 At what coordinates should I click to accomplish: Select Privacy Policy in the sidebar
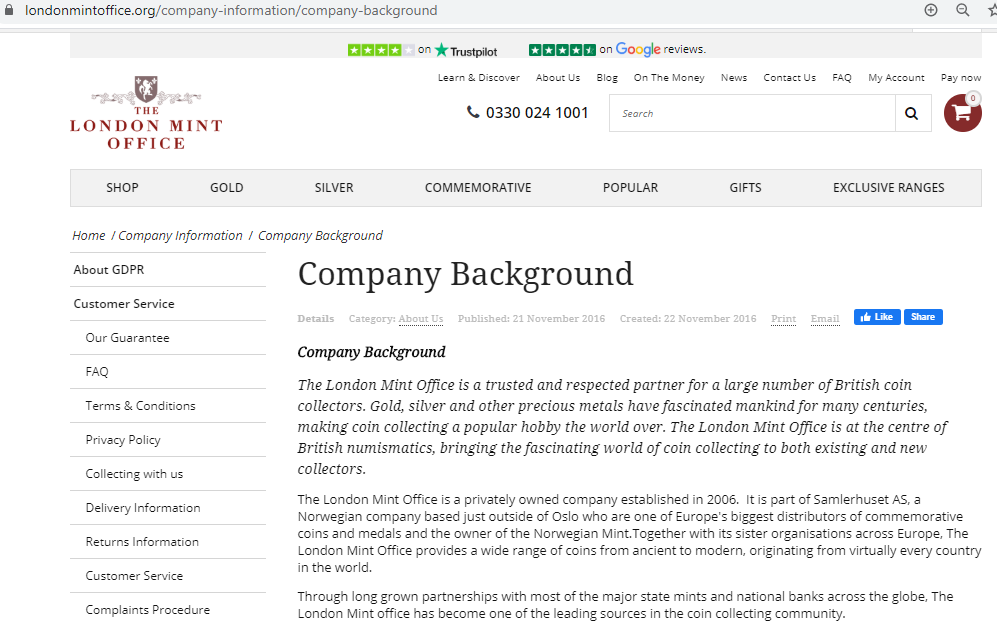pyautogui.click(x=123, y=440)
